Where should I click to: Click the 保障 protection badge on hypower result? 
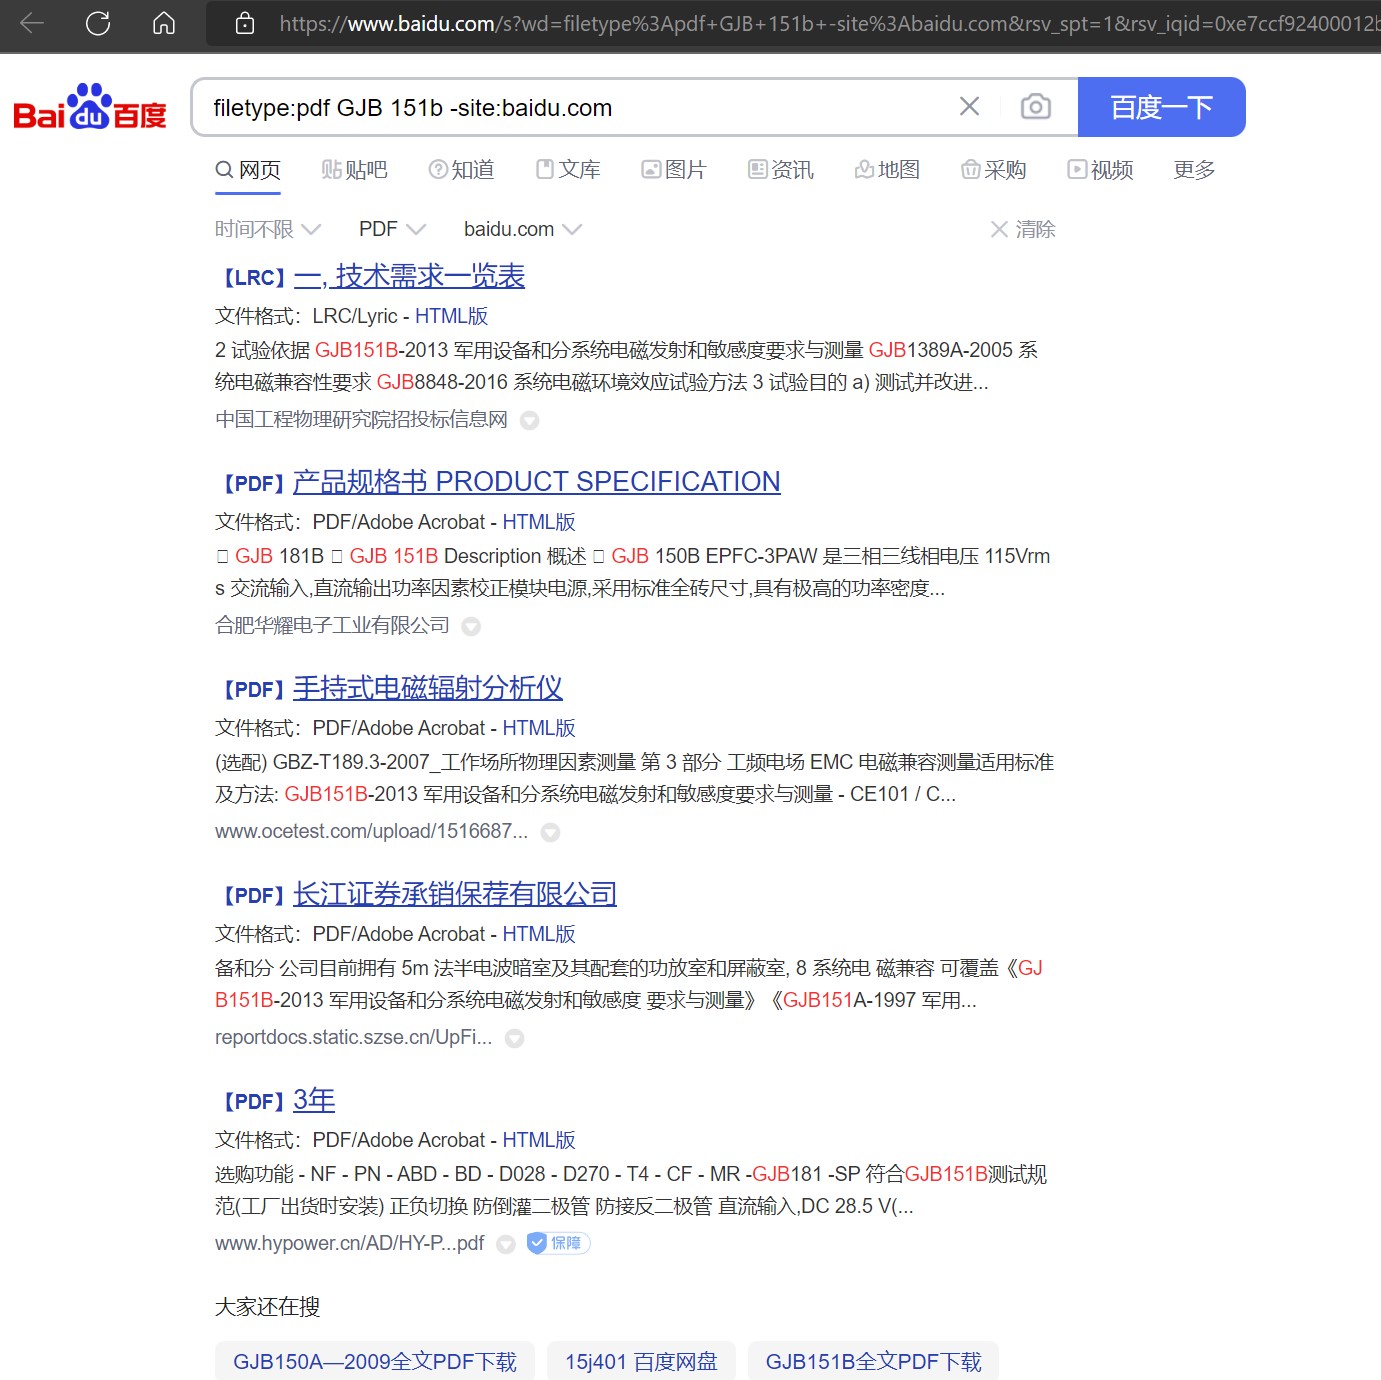558,1243
